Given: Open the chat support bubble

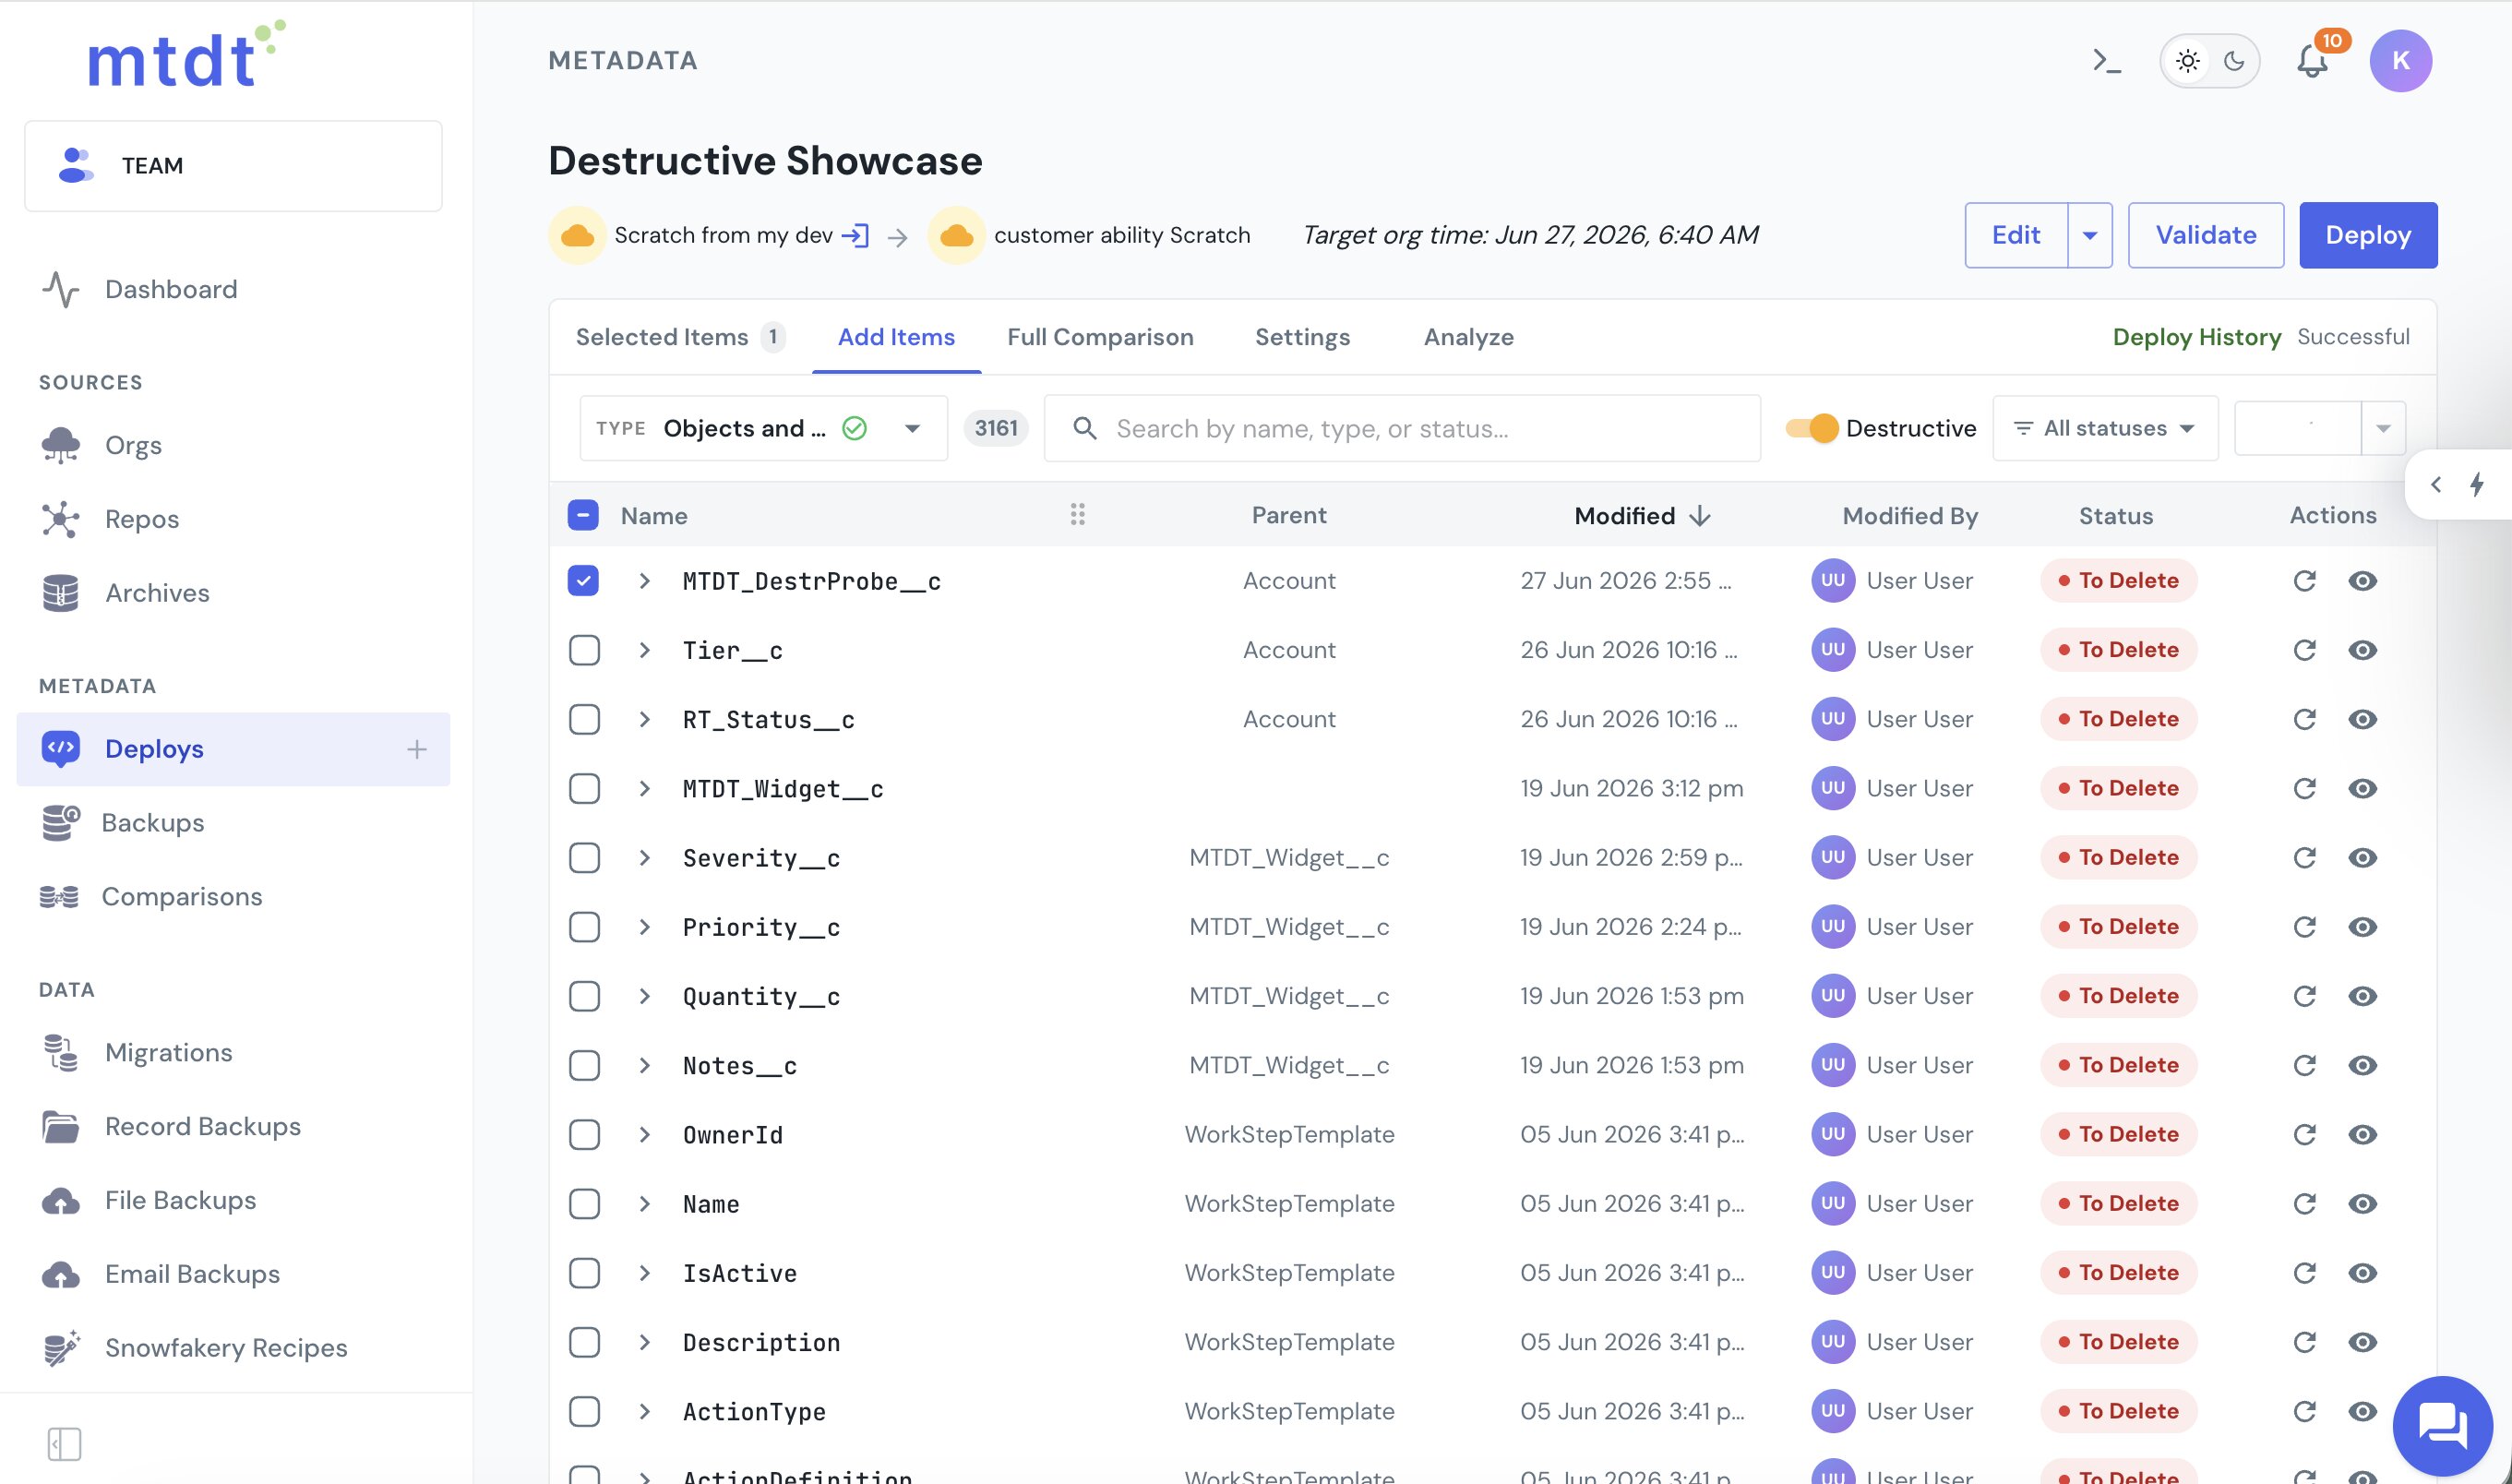Looking at the screenshot, I should pos(2442,1426).
